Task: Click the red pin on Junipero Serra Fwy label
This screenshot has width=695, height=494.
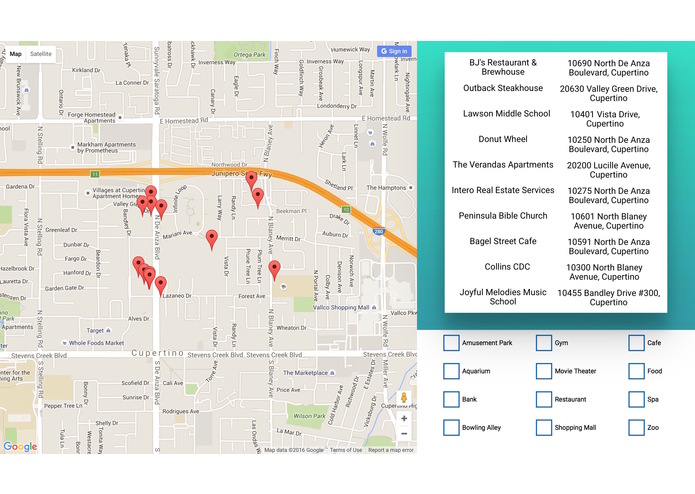Action: tap(251, 180)
